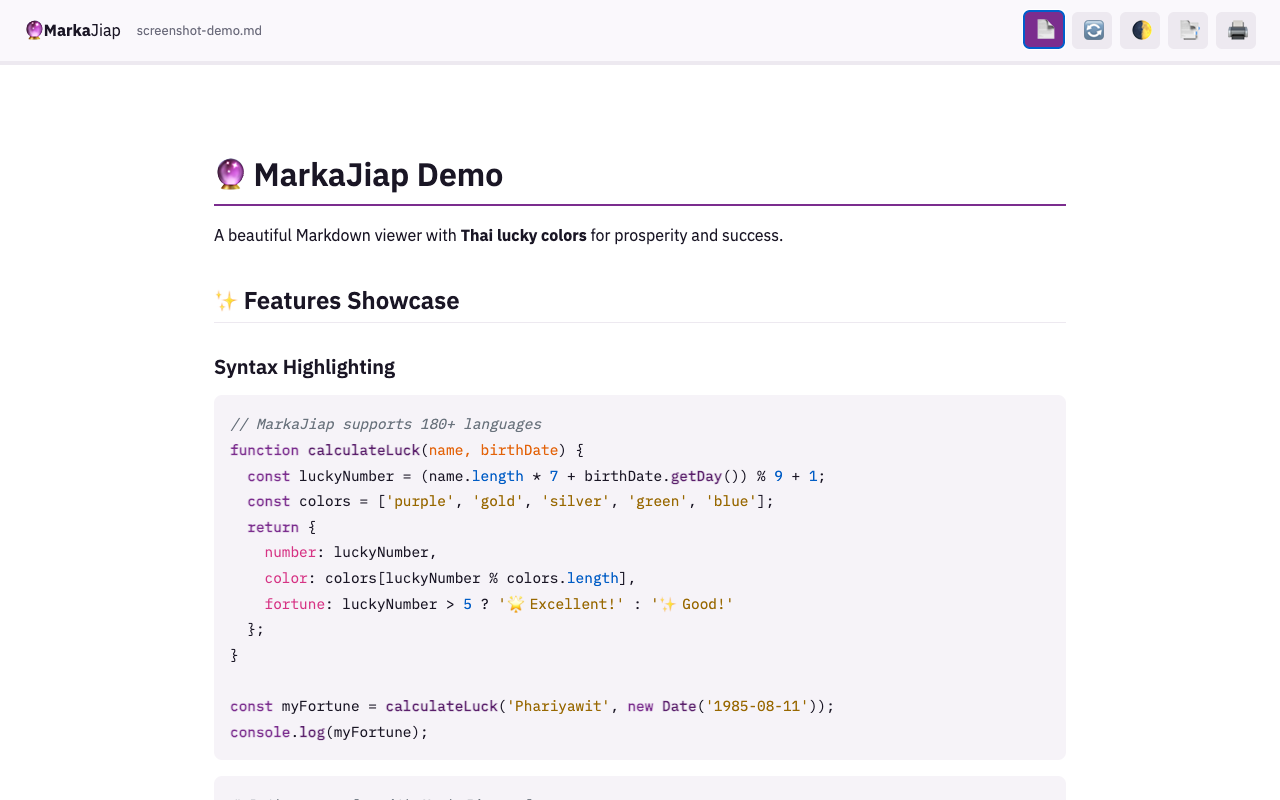The width and height of the screenshot is (1280, 800).
Task: Click the "Syntax Highlighting" subheading
Action: click(x=304, y=367)
